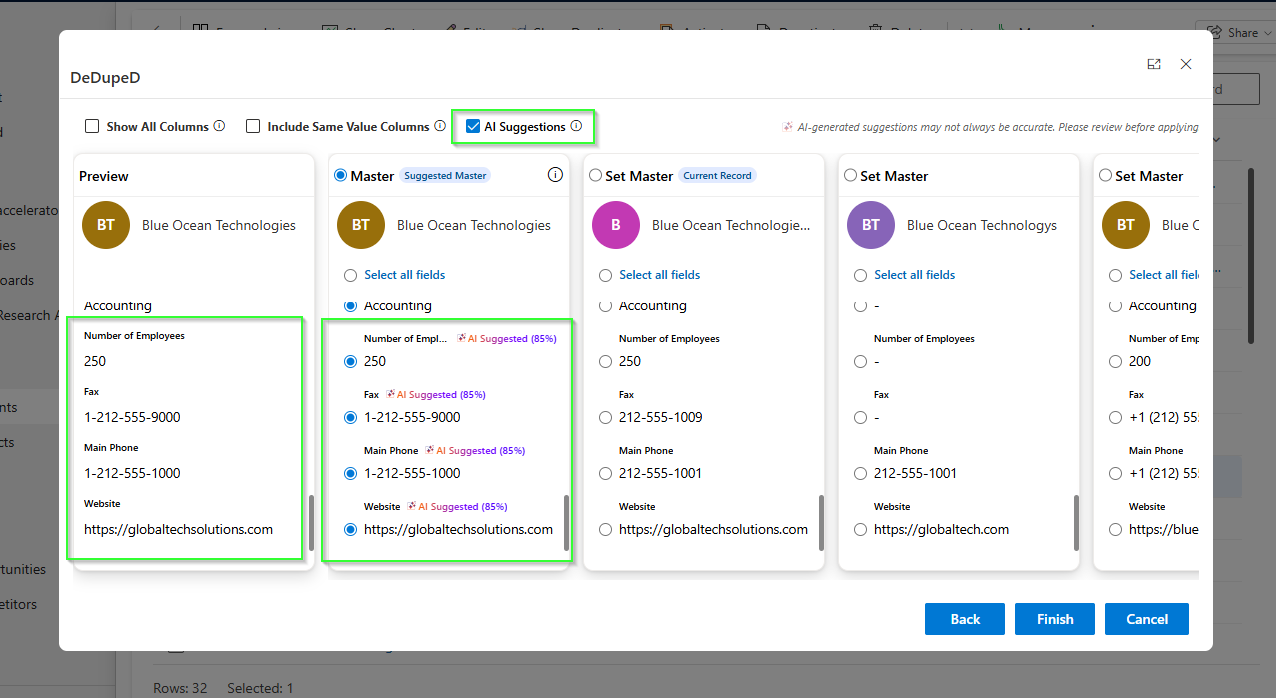Click the Cancel button

pos(1147,619)
